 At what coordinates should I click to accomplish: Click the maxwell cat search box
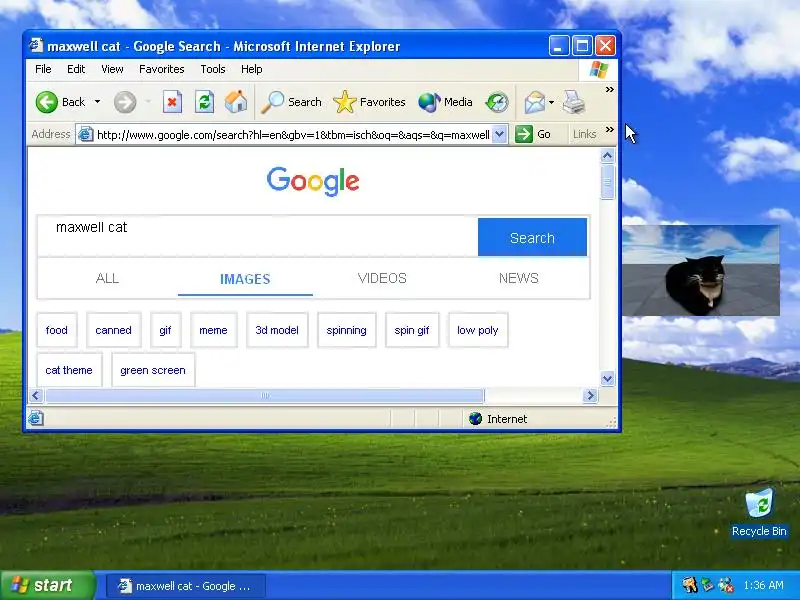258,236
